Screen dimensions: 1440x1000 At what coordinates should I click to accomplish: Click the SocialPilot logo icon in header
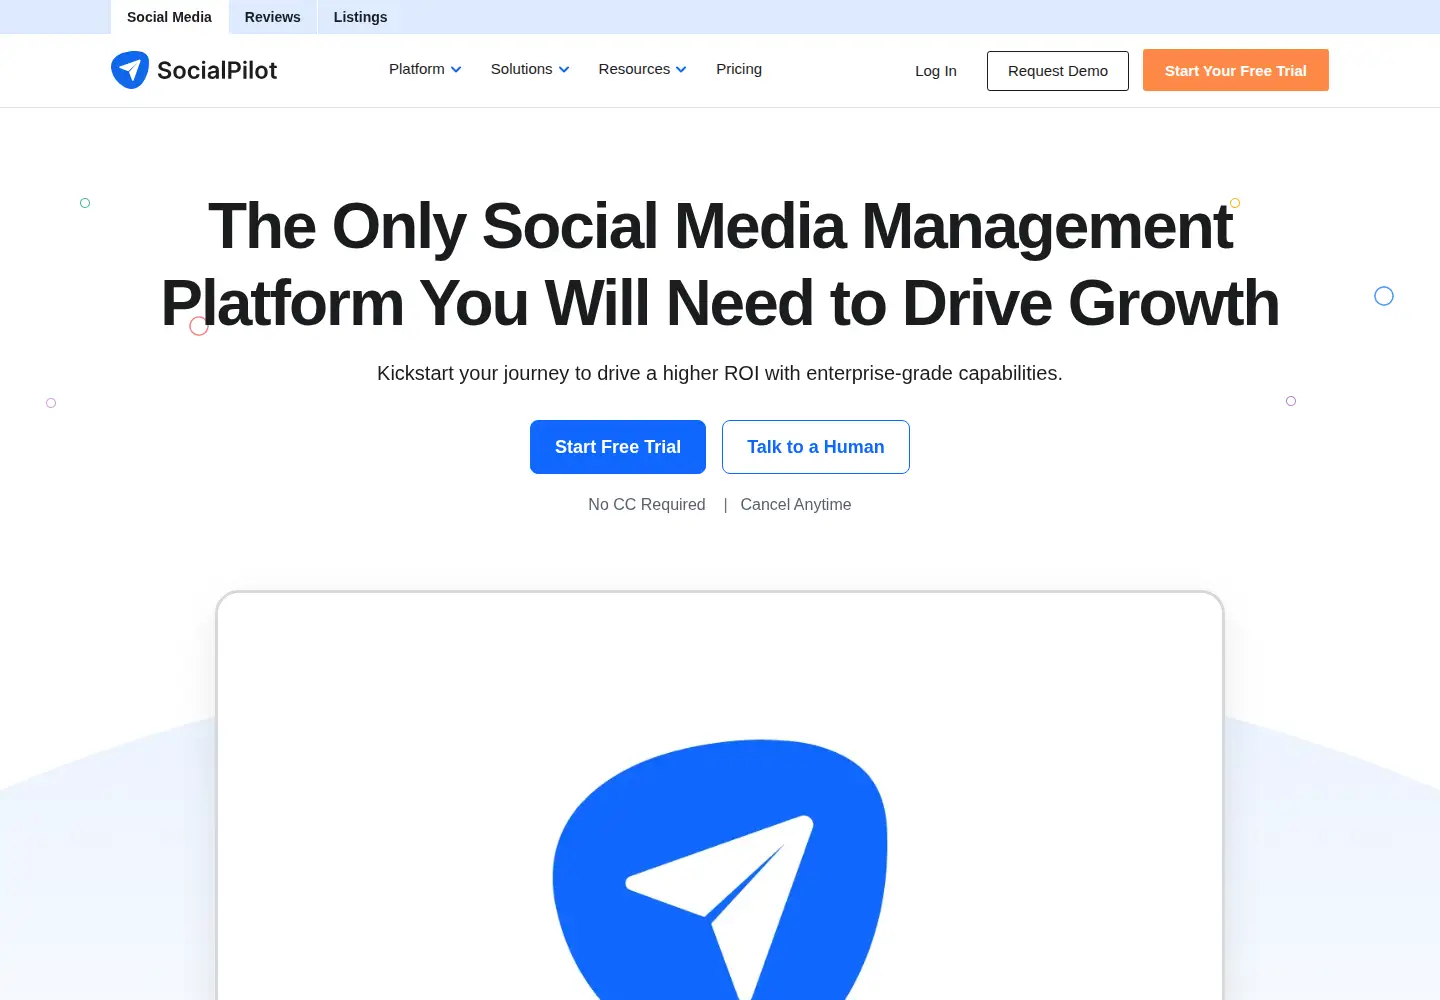(x=130, y=70)
